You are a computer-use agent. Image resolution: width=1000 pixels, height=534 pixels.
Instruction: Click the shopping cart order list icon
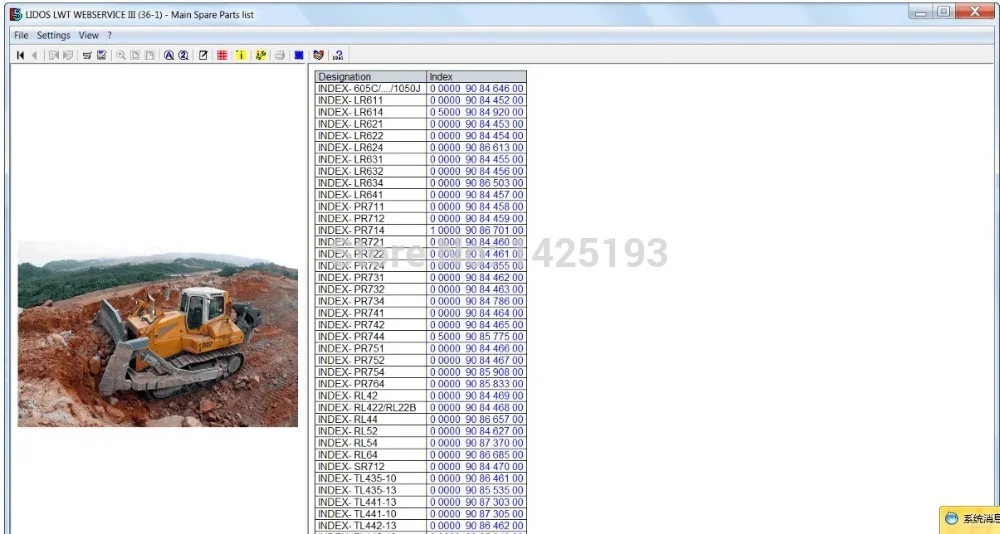pyautogui.click(x=87, y=56)
